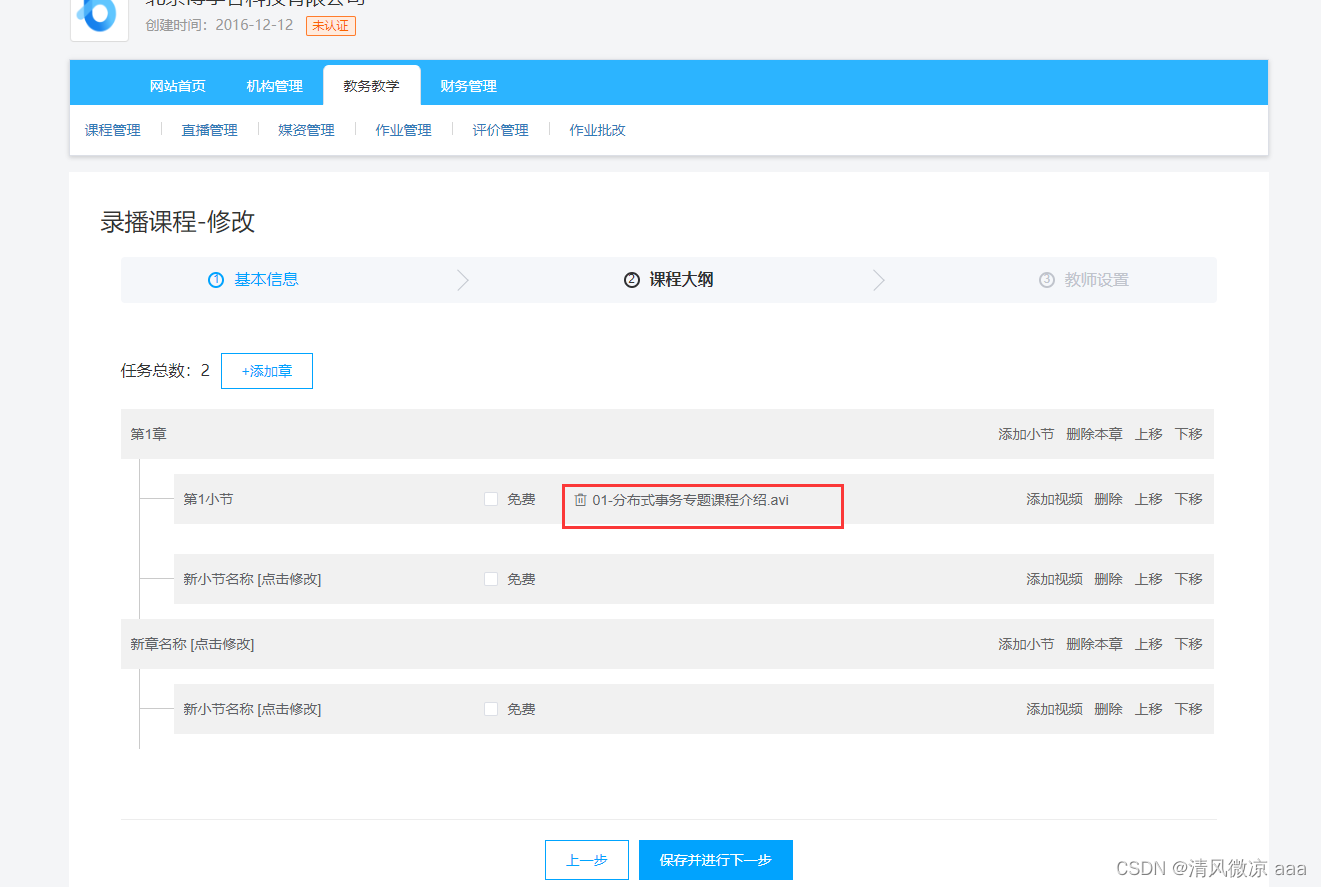Click the step 2 circle icon for 课程大纲

point(631,280)
